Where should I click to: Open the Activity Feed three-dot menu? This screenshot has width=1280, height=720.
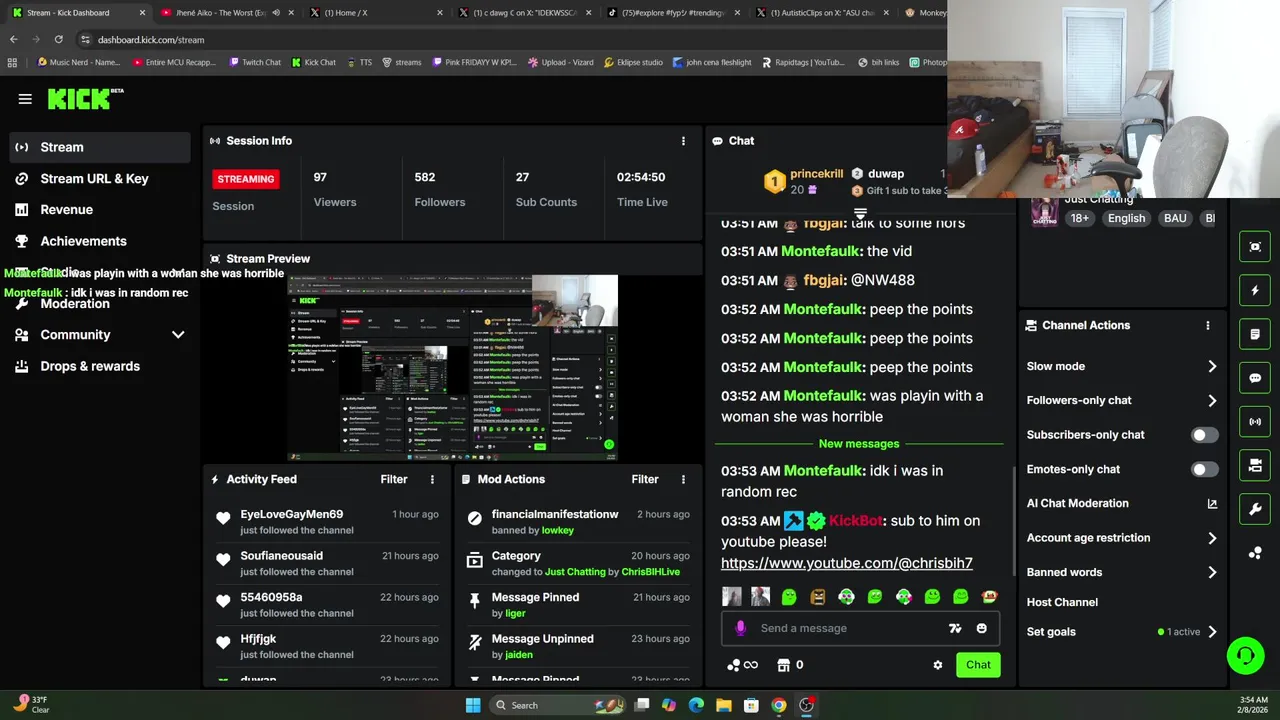click(432, 479)
